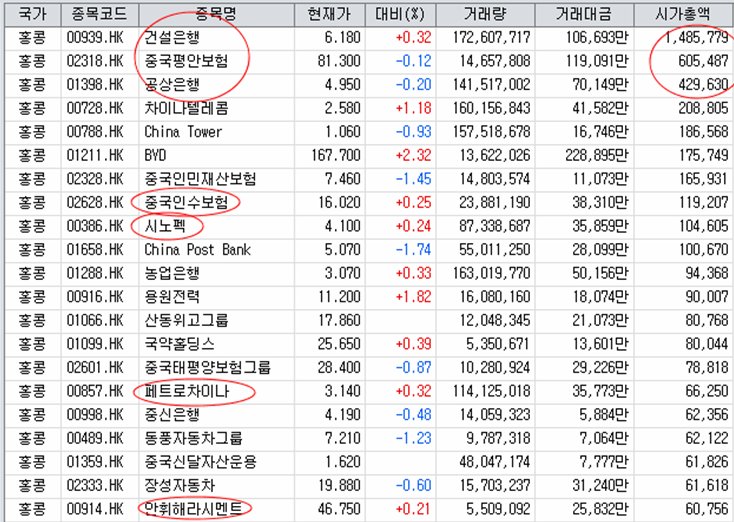The height and width of the screenshot is (522, 734).
Task: Click stock code 01398.HK
Action: (95, 85)
